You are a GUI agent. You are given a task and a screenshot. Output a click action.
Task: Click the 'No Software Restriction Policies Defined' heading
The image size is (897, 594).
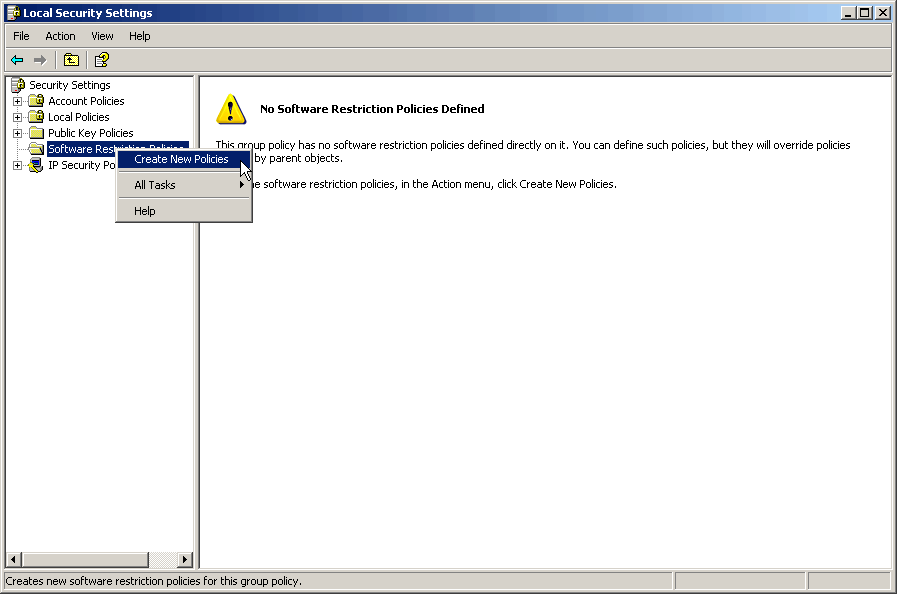[x=372, y=109]
